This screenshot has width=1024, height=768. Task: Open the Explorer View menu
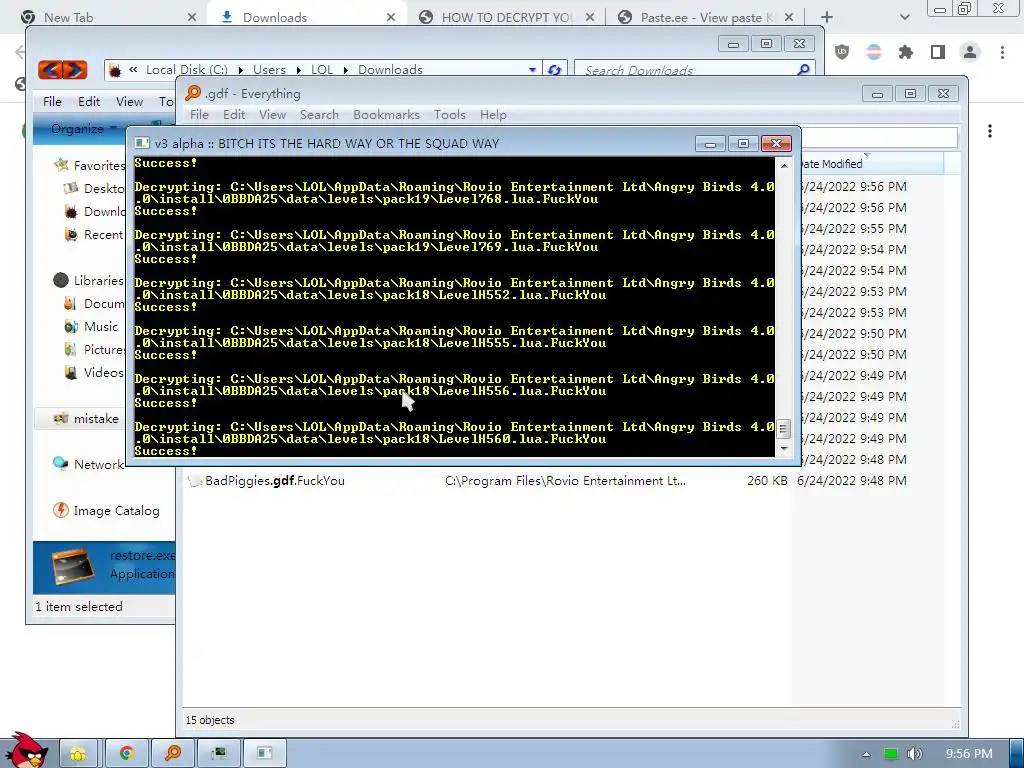click(129, 101)
